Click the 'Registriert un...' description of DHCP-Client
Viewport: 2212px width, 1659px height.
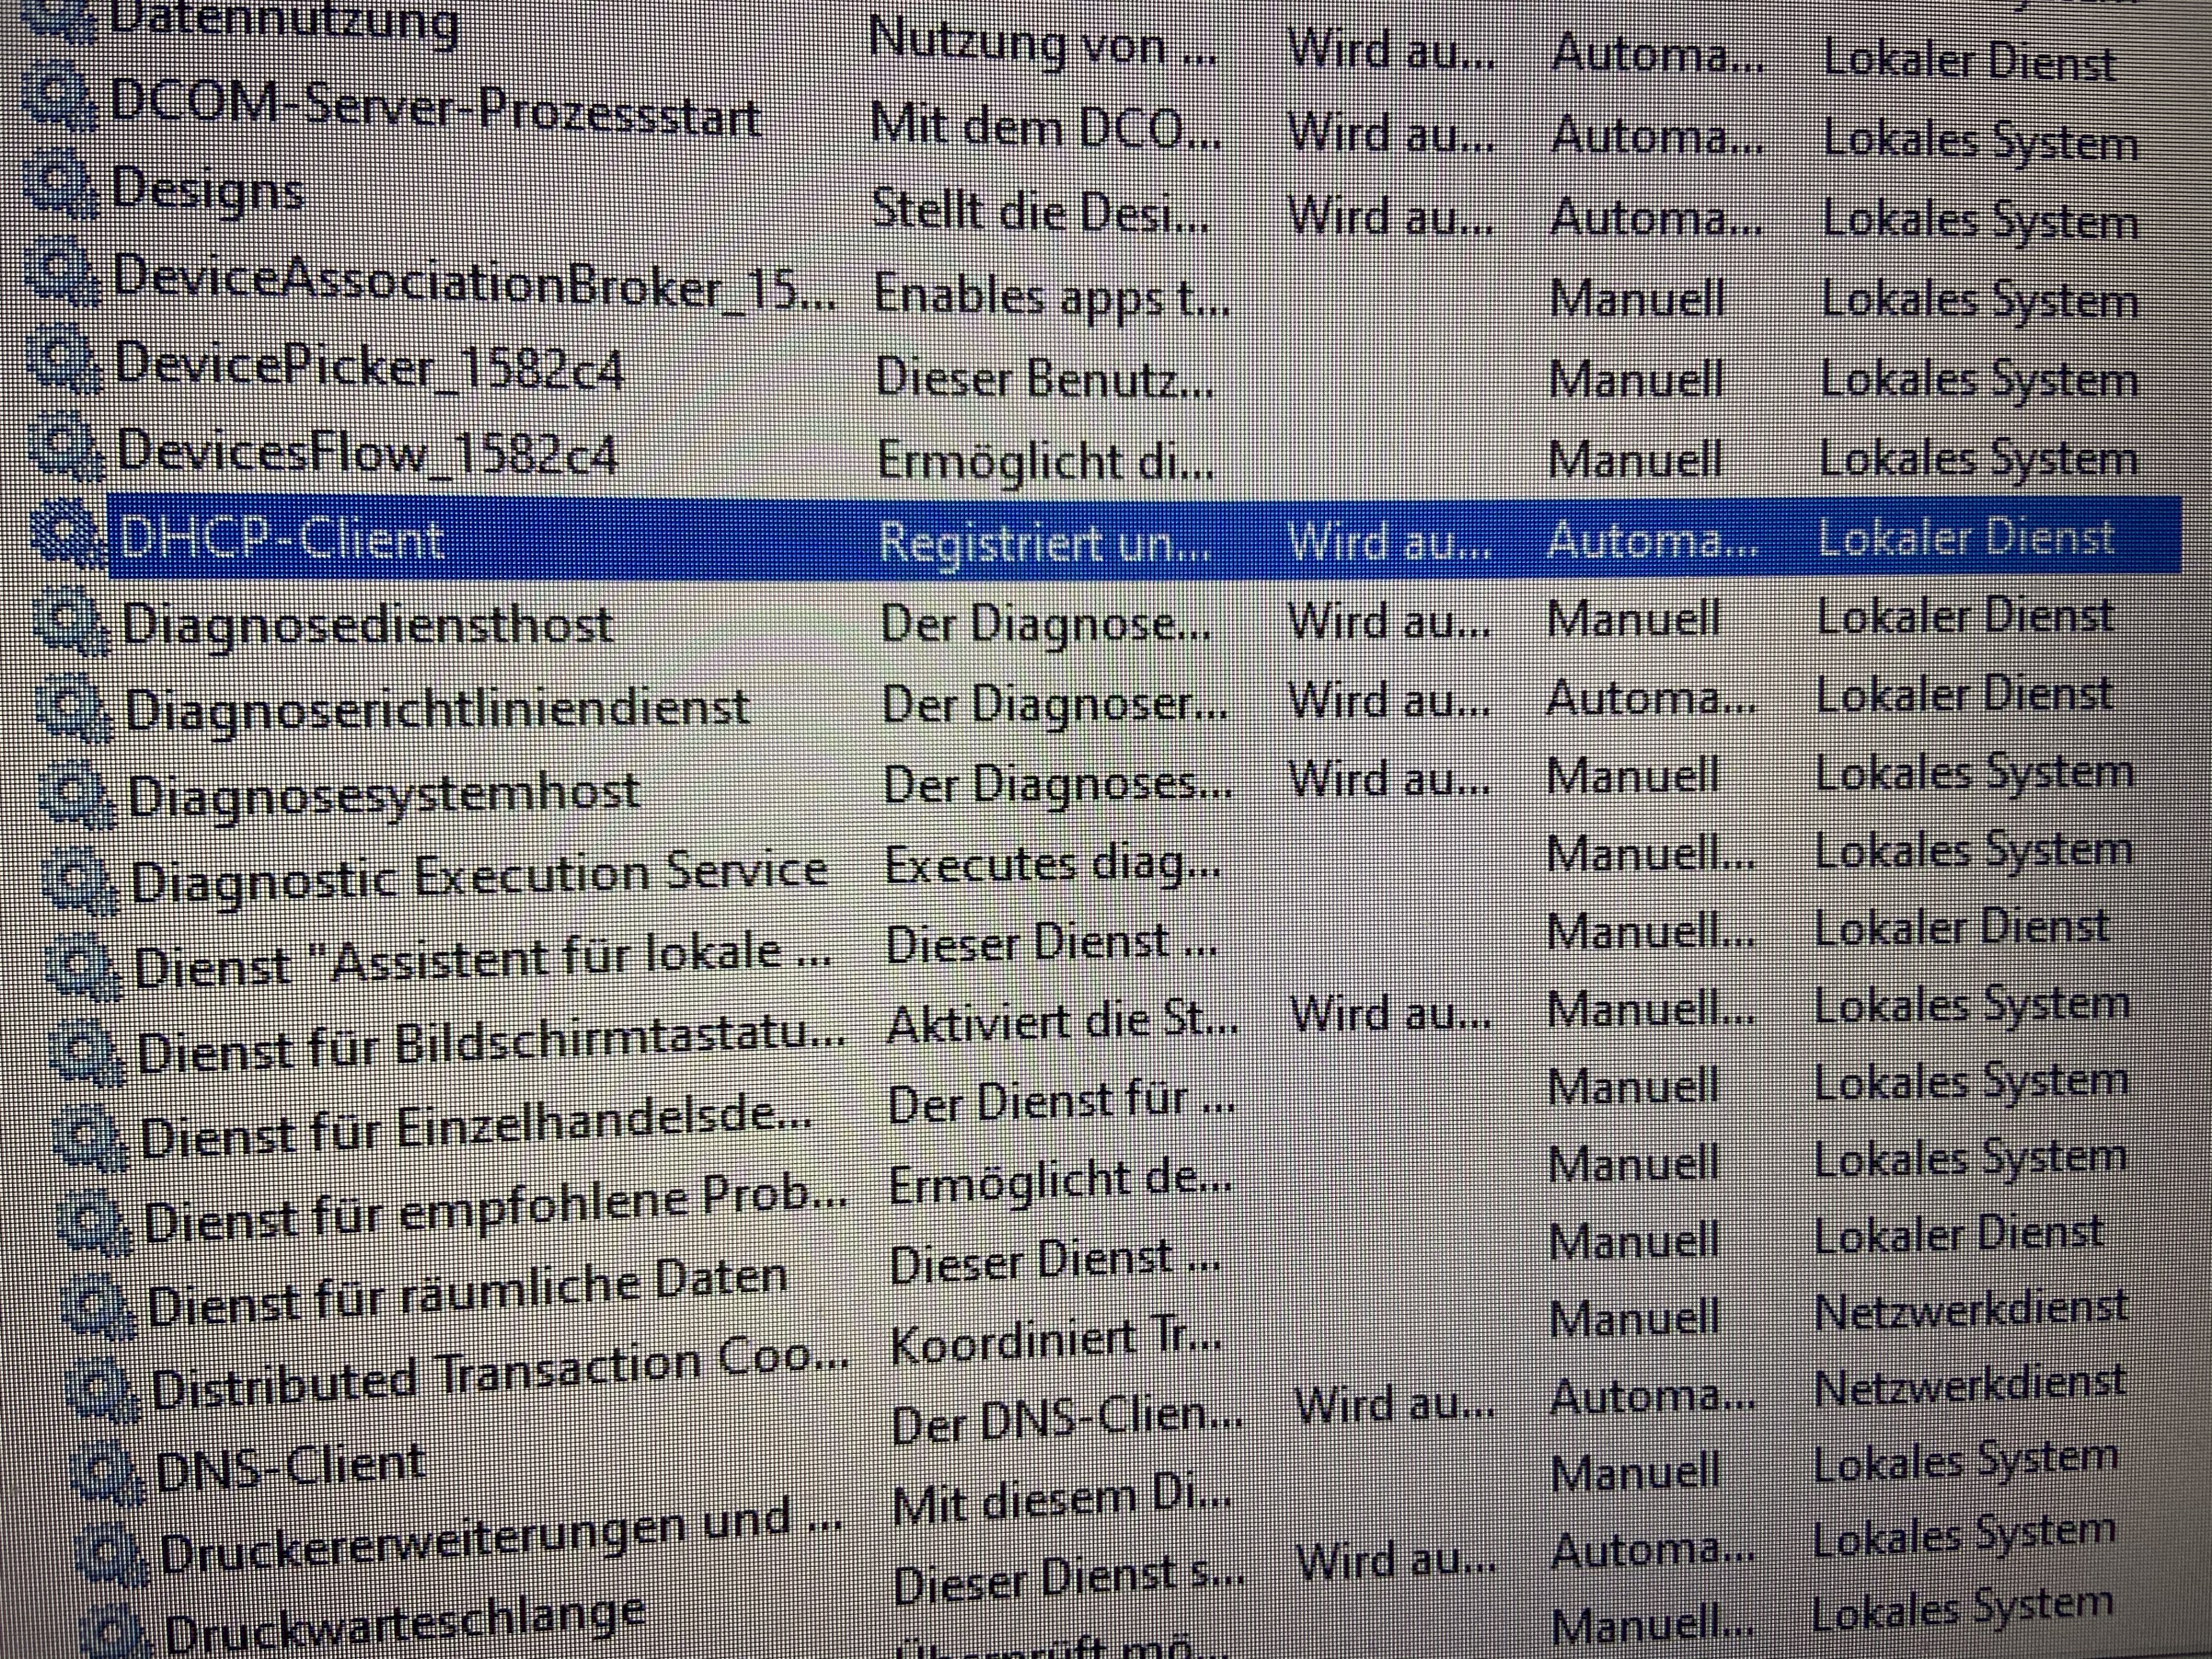(x=1043, y=542)
